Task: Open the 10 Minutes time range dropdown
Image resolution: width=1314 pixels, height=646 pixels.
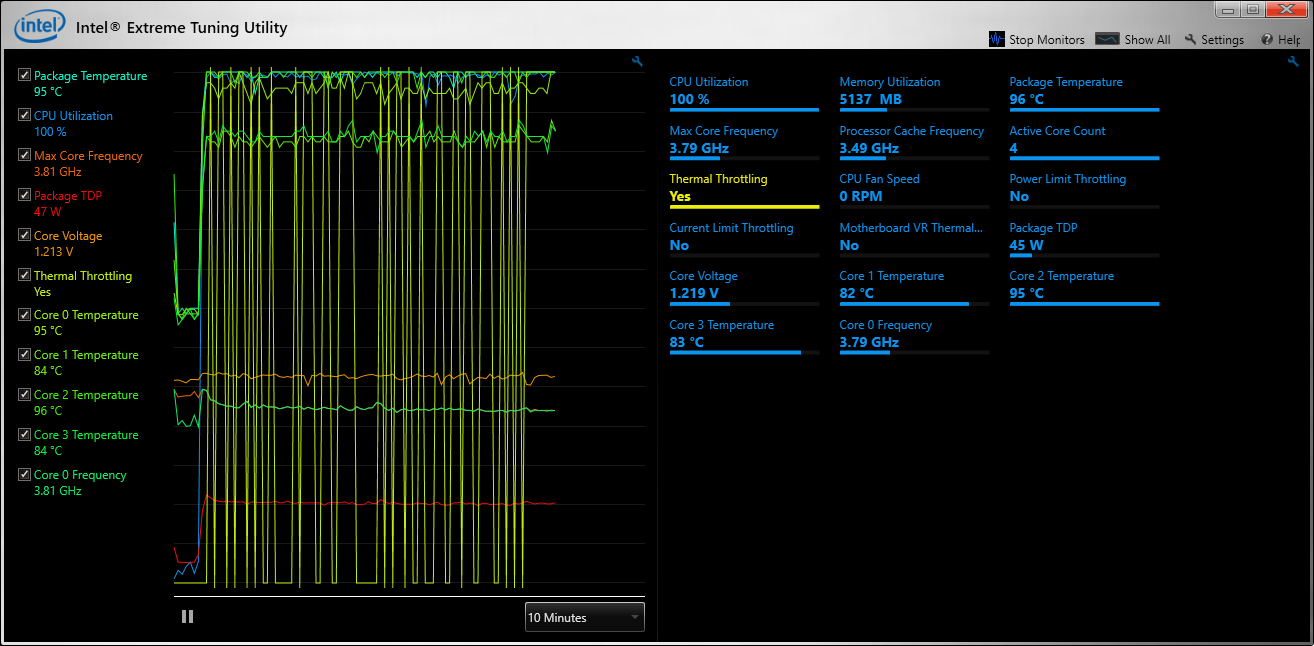Action: pos(585,617)
